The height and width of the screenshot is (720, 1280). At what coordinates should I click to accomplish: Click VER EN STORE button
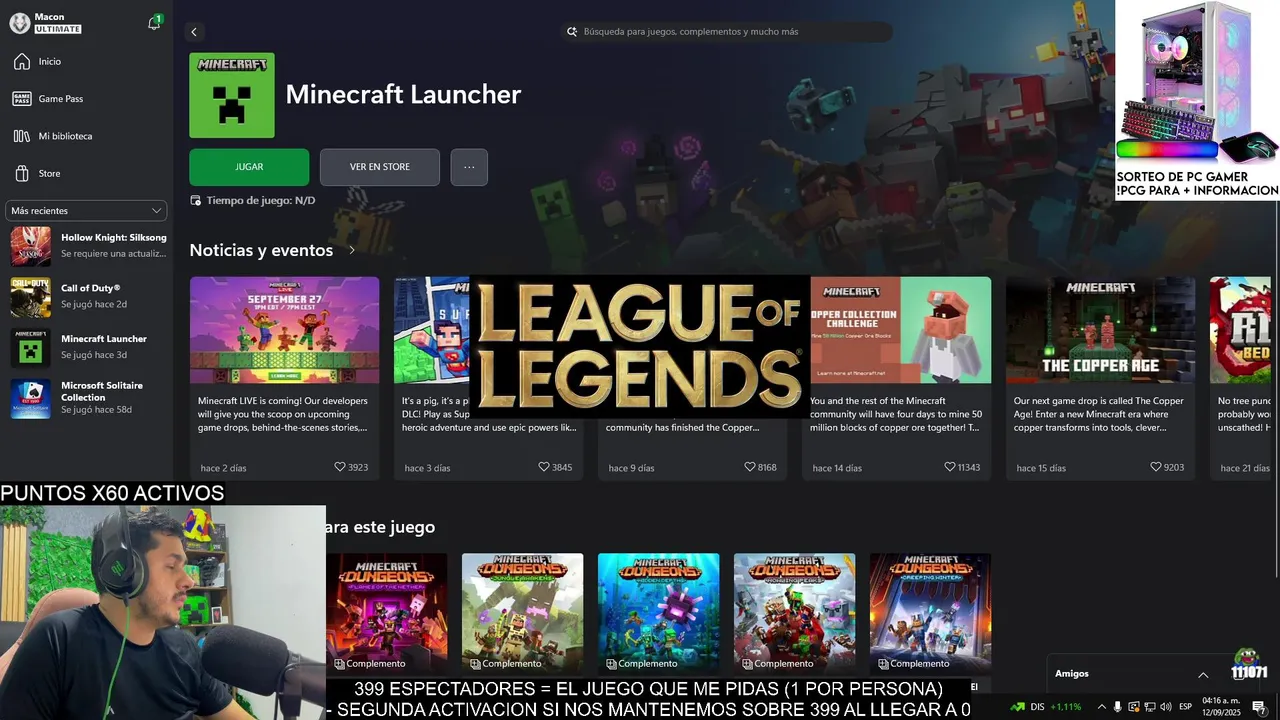pyautogui.click(x=380, y=167)
